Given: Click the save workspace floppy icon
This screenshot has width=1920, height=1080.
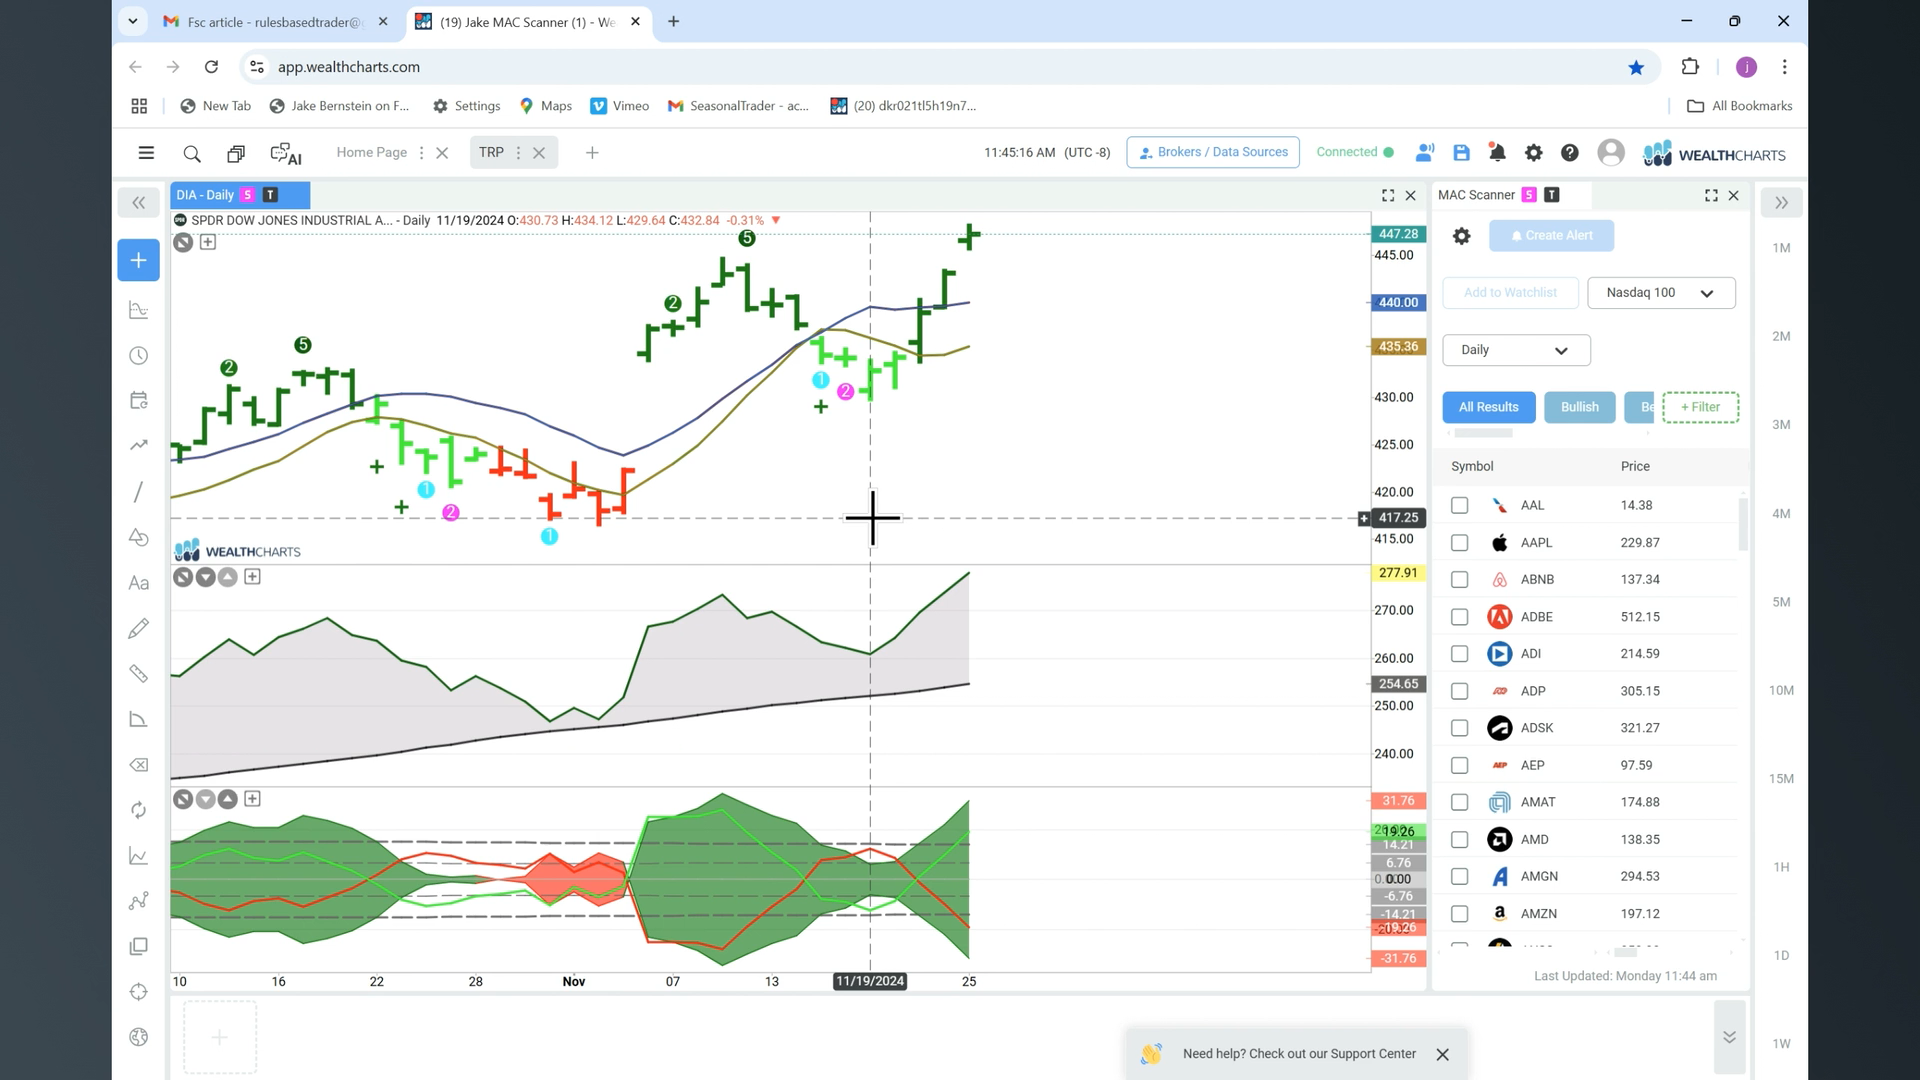Looking at the screenshot, I should [x=1461, y=152].
